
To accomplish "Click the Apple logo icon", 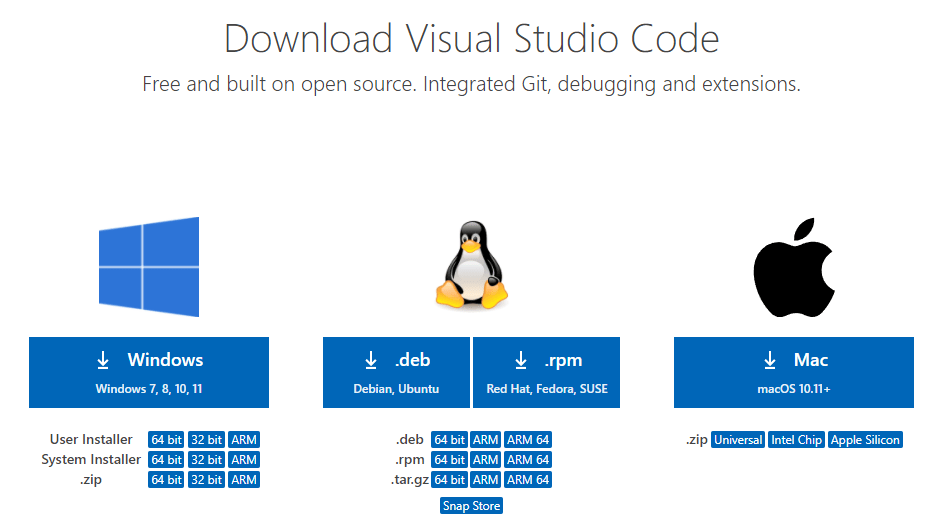I will [794, 267].
